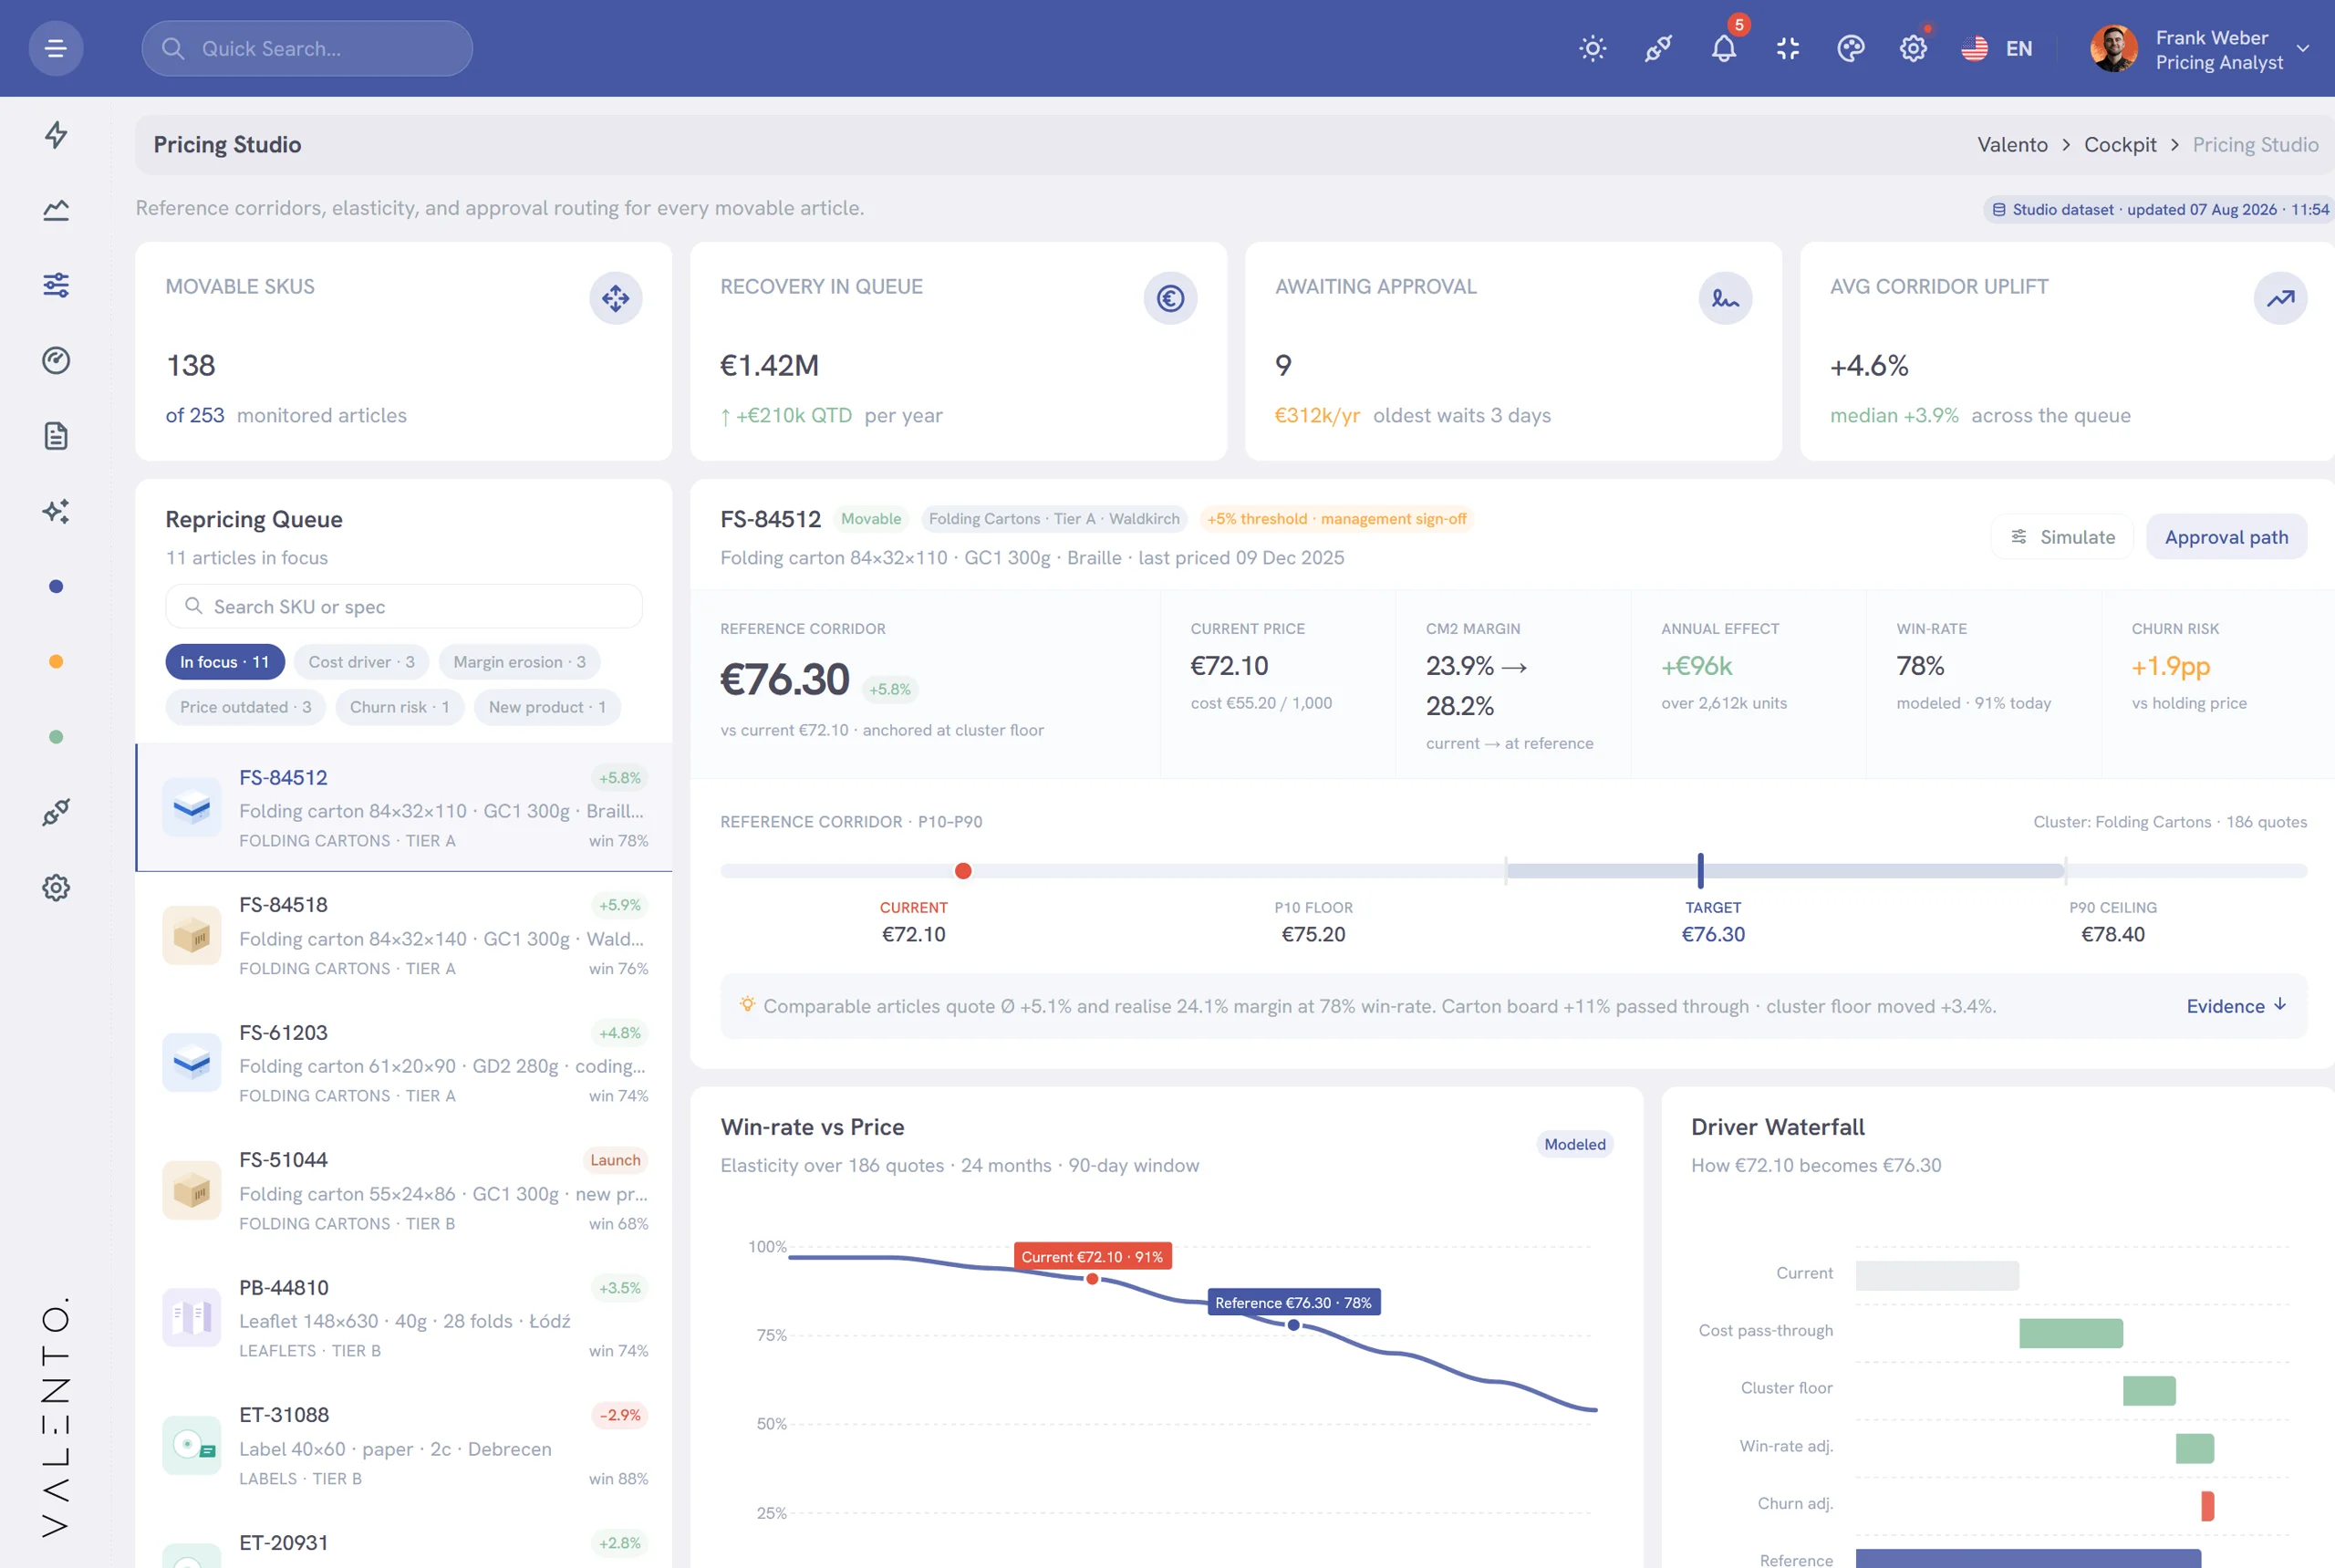Click the Frank Weber avatar
Screen dimensions: 2335x1568
2113,48
